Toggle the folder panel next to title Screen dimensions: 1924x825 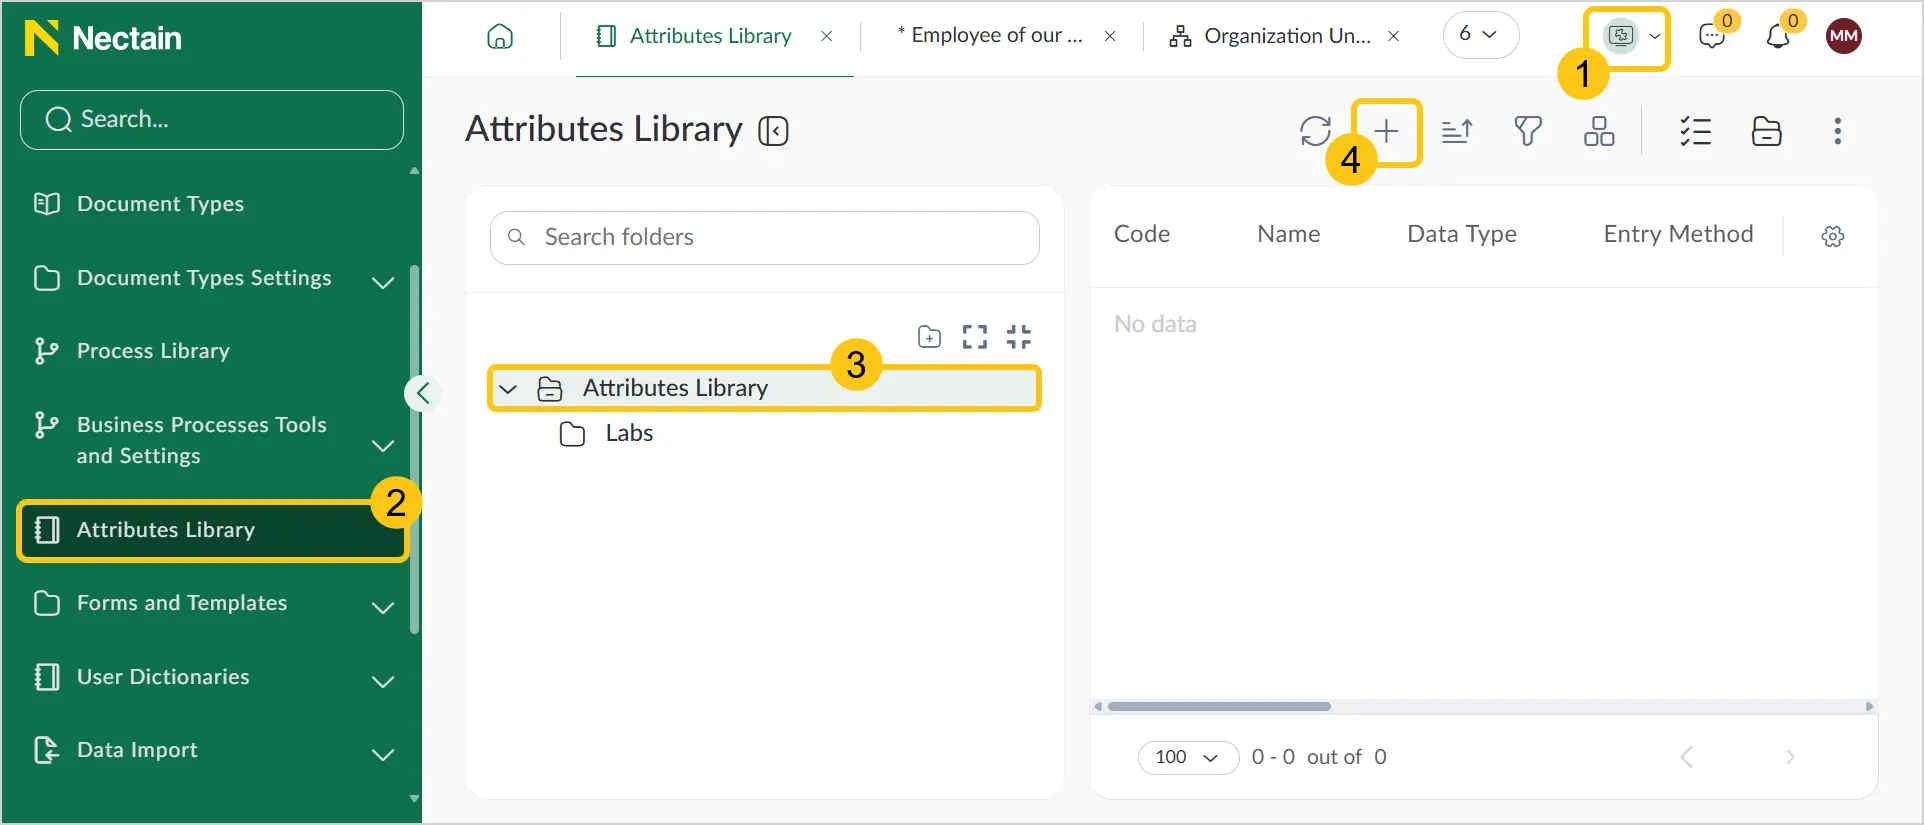(x=773, y=131)
